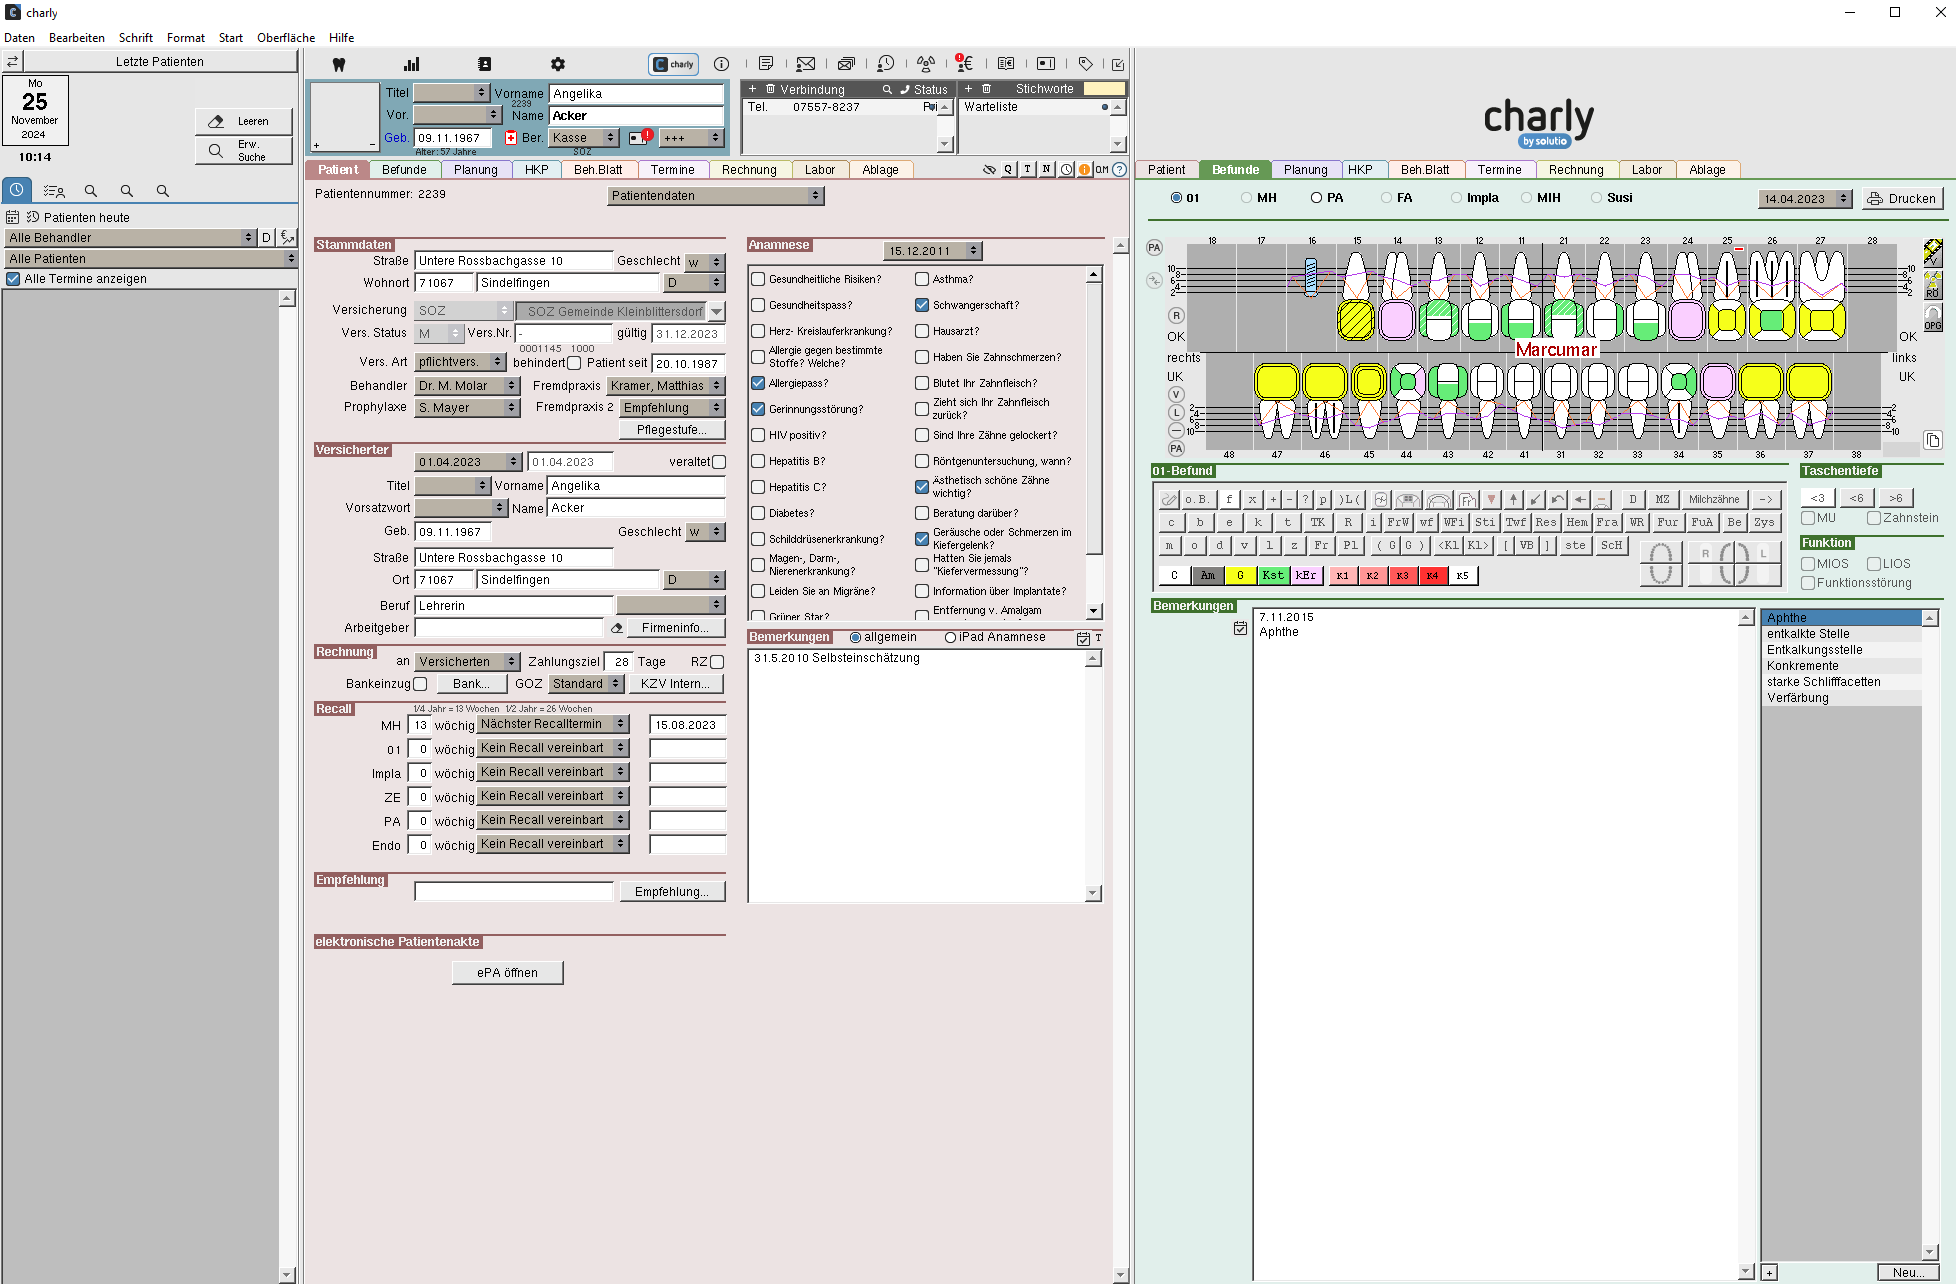Uncheck Alle Termine anzeigen
The width and height of the screenshot is (1956, 1284).
pos(13,279)
